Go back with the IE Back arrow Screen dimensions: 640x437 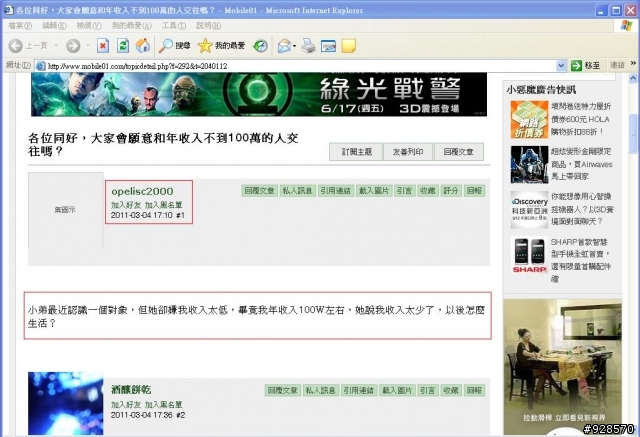coord(16,46)
